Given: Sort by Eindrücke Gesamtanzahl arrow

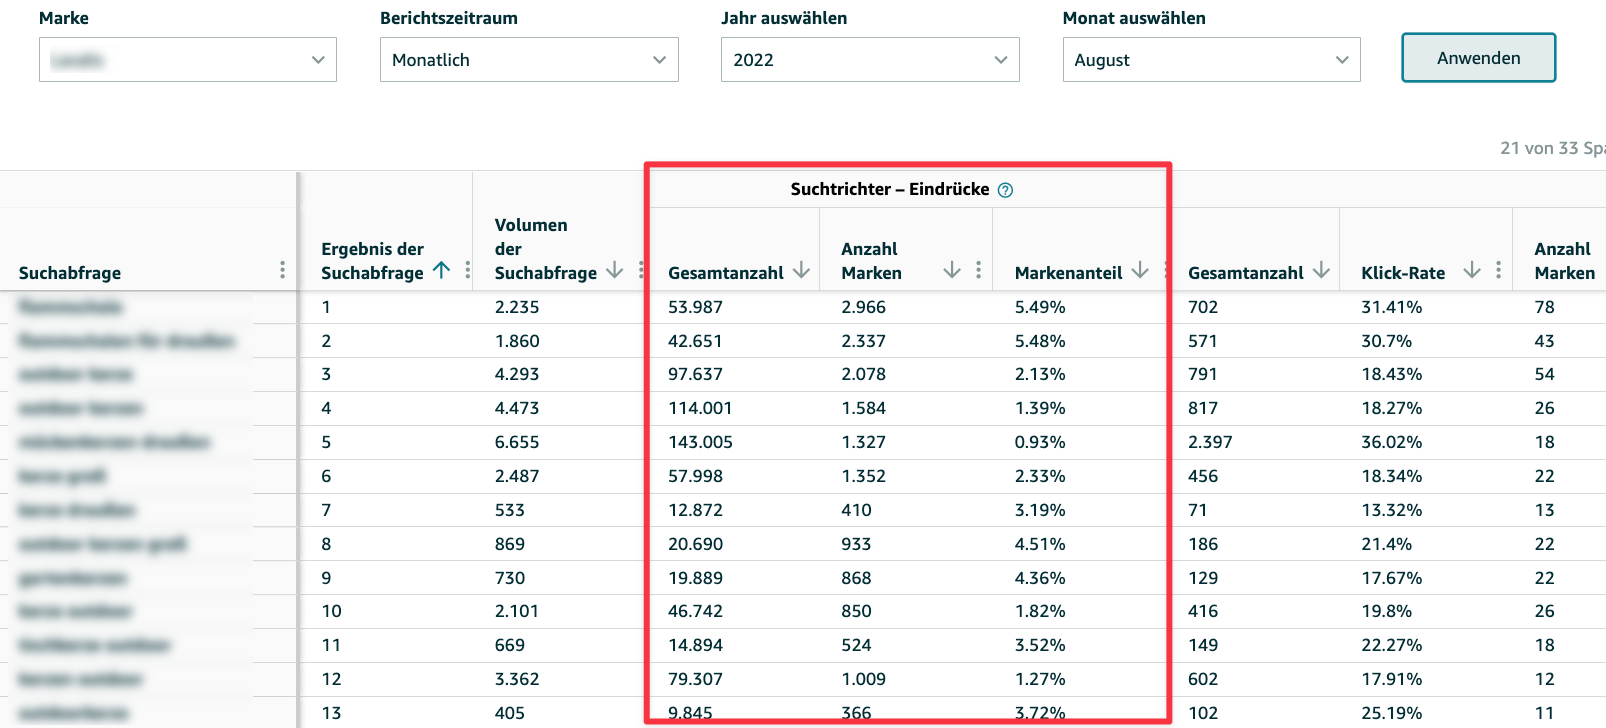Looking at the screenshot, I should coord(801,270).
